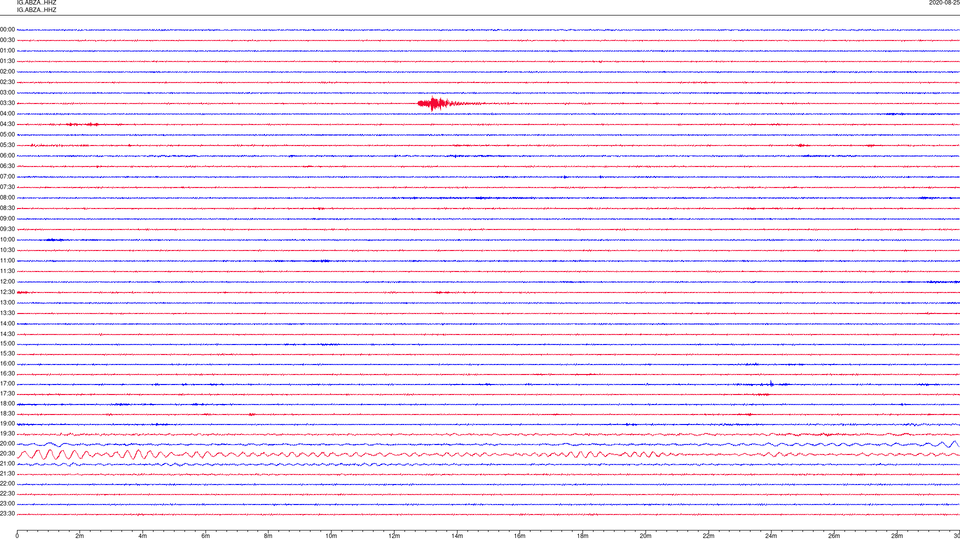Image resolution: width=960 pixels, height=540 pixels.
Task: Select the 15:00 time label
Action: (x=7, y=343)
